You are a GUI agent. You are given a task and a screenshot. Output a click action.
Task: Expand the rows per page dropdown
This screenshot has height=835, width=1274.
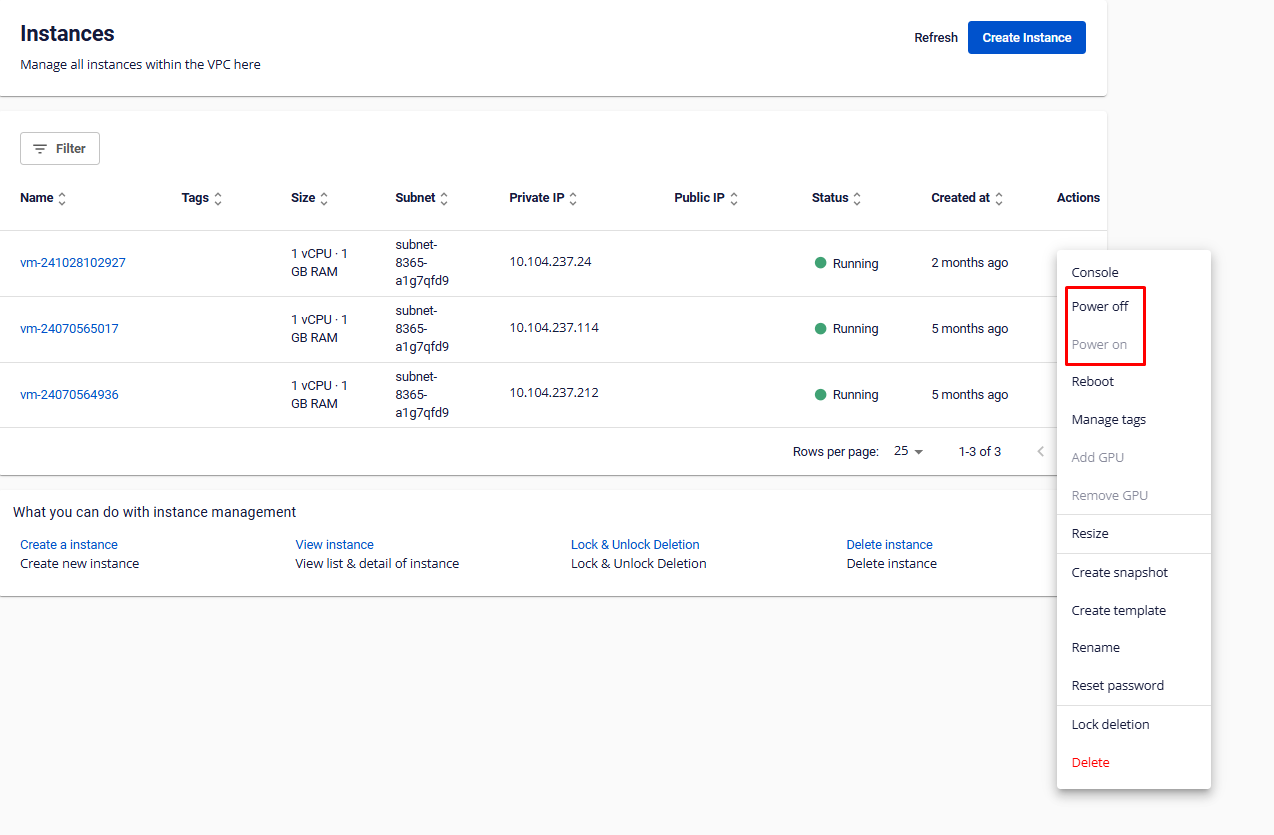click(908, 451)
